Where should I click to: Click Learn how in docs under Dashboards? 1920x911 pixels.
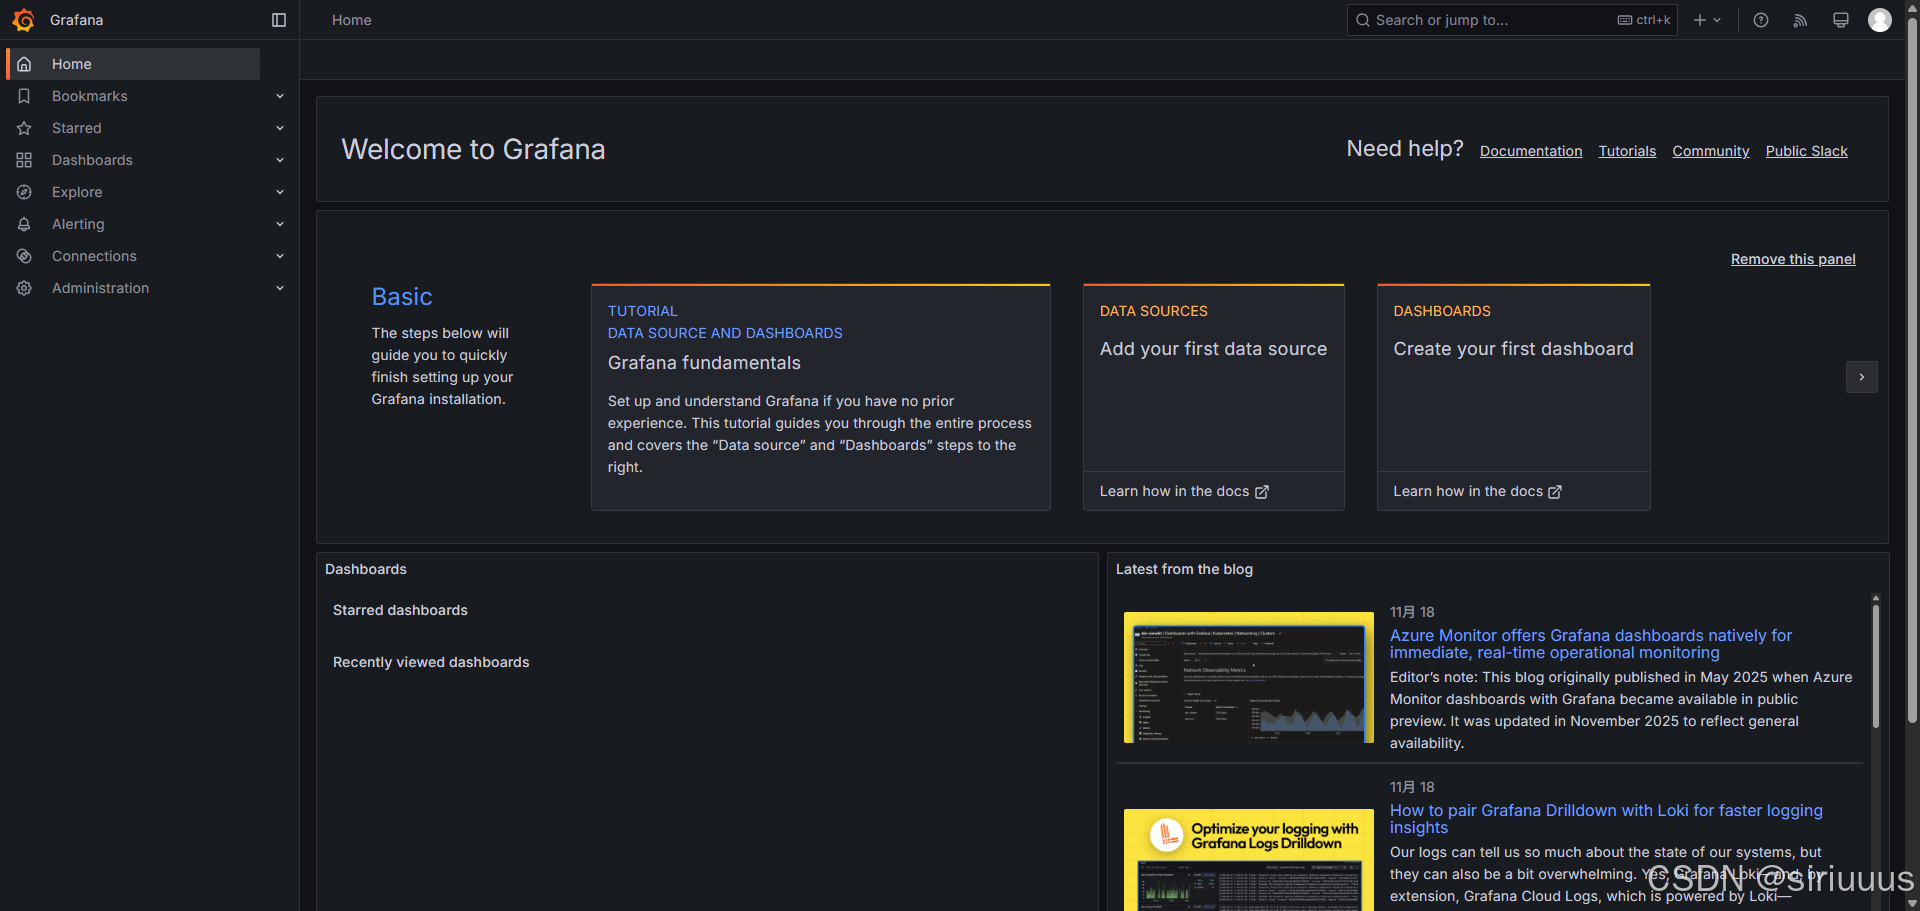[1477, 491]
